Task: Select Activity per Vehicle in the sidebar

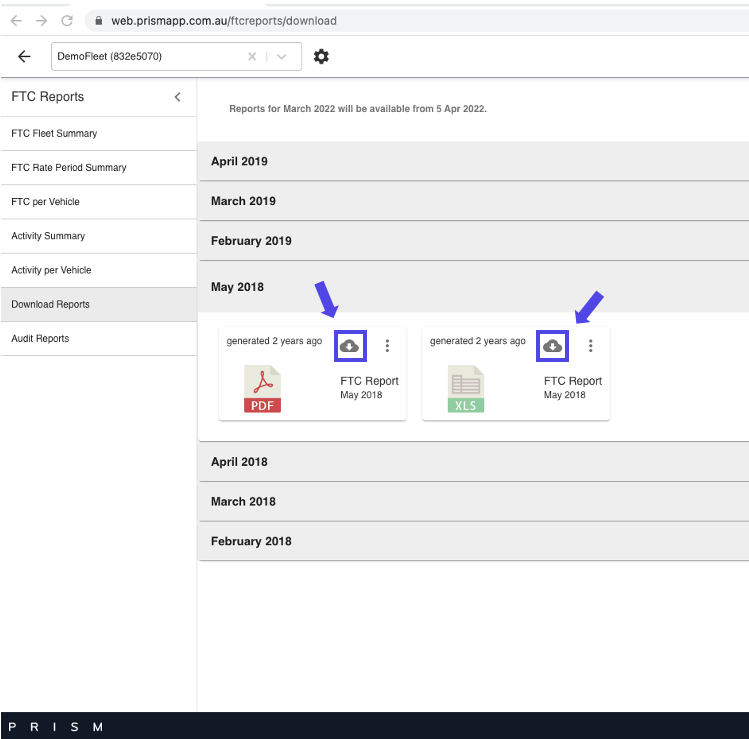Action: [51, 270]
